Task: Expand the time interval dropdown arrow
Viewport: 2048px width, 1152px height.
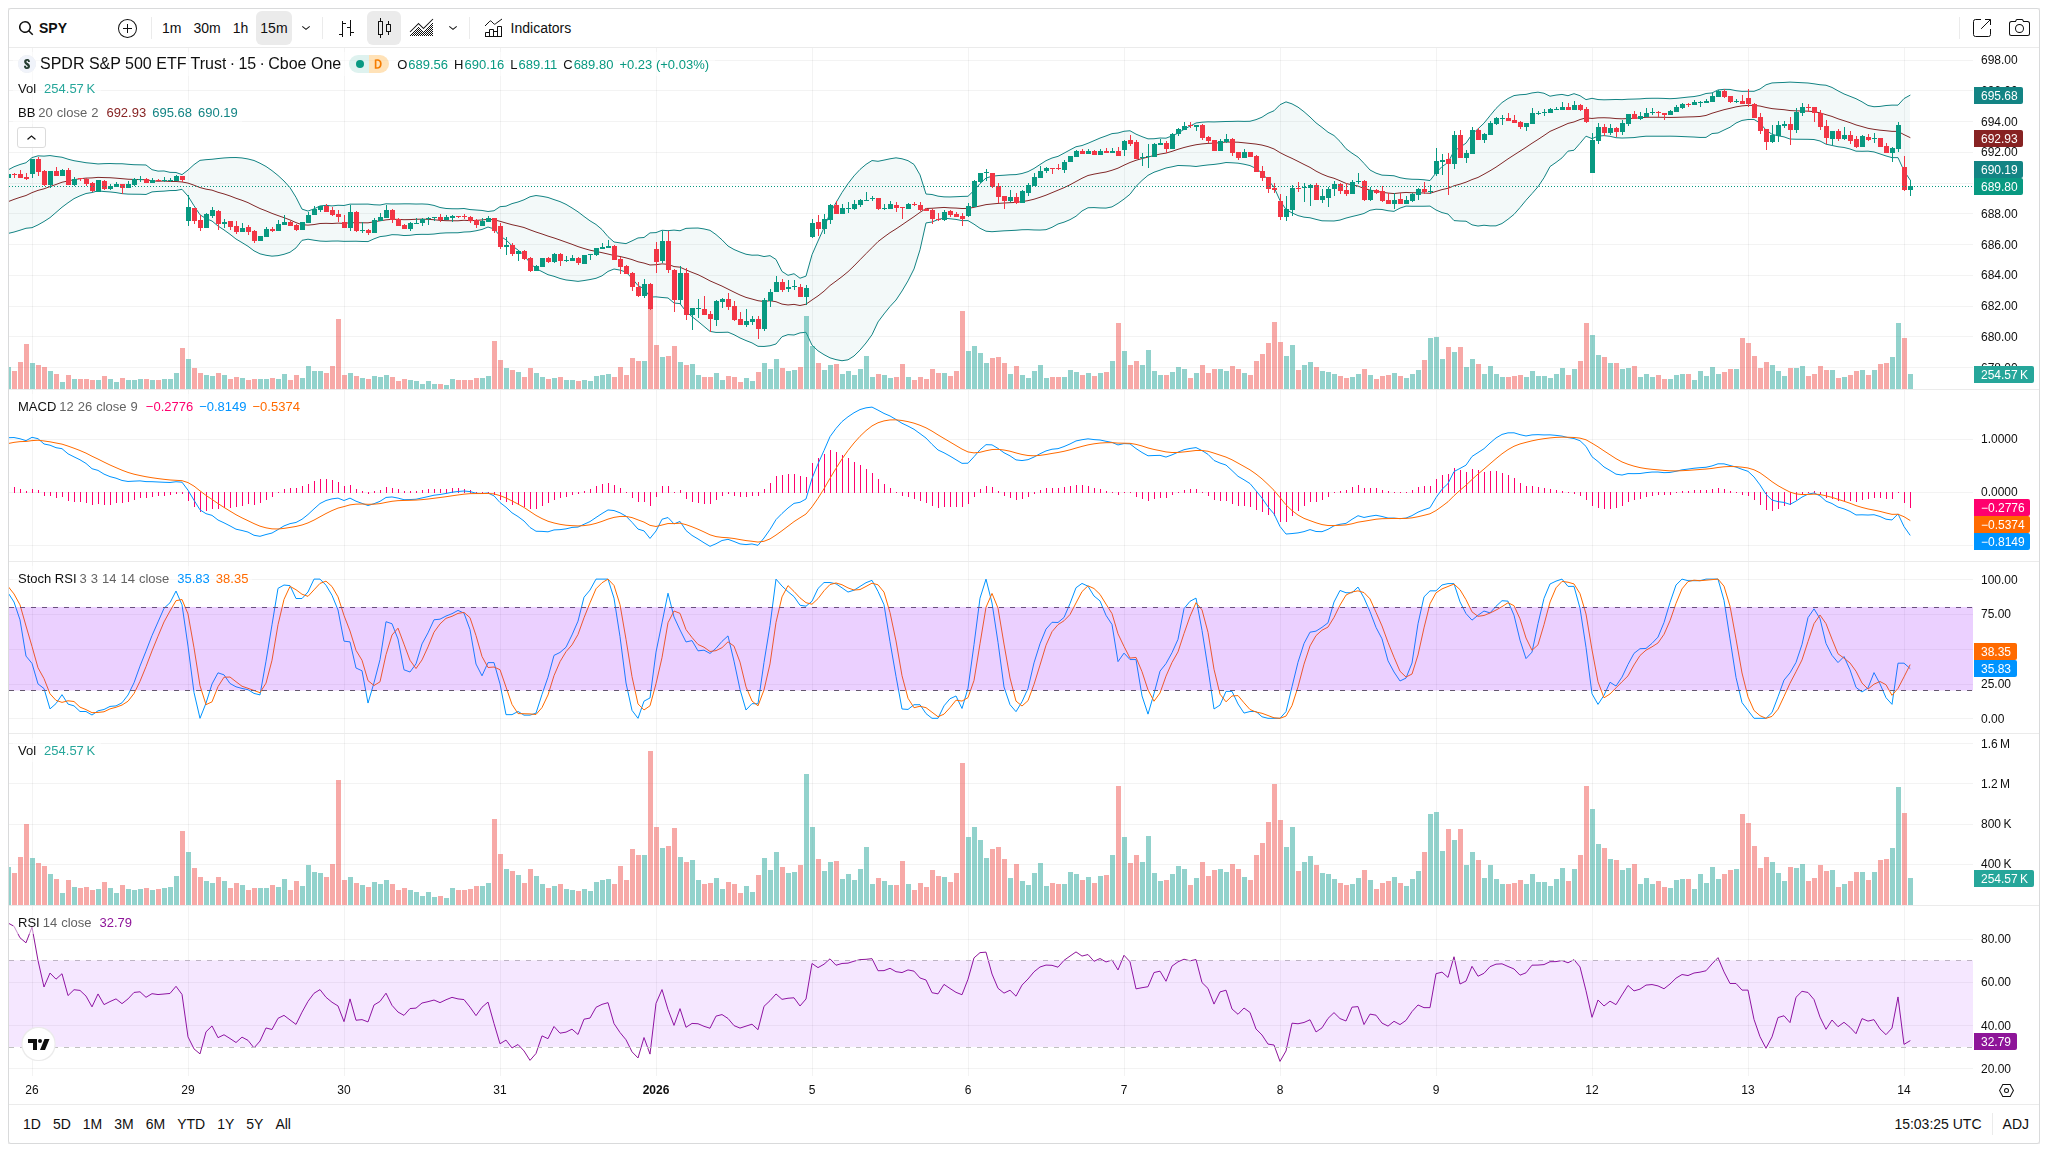Action: point(306,28)
